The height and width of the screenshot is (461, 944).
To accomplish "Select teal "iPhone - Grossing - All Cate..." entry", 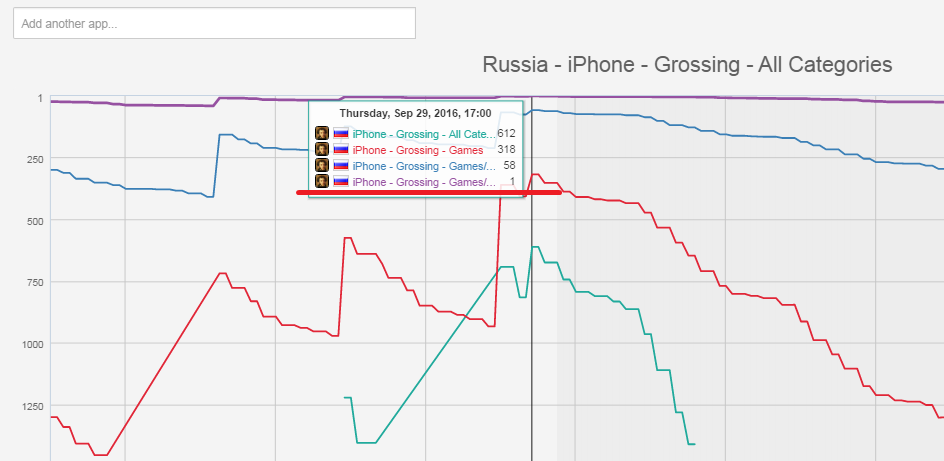I will pos(424,134).
